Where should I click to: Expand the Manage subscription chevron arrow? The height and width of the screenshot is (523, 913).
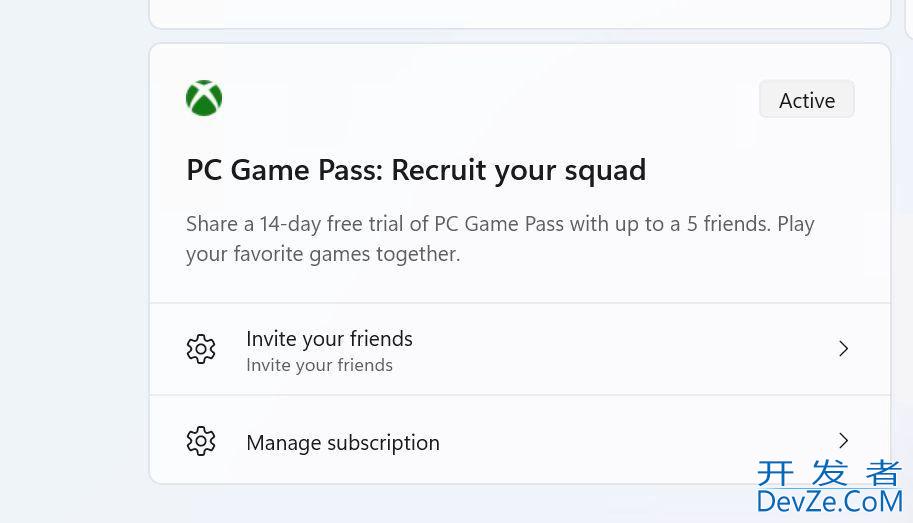tap(843, 441)
